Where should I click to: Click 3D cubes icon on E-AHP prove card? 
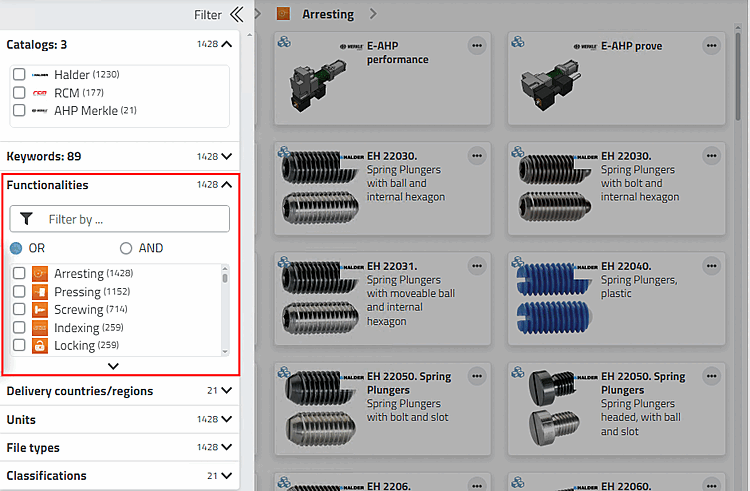pos(518,42)
